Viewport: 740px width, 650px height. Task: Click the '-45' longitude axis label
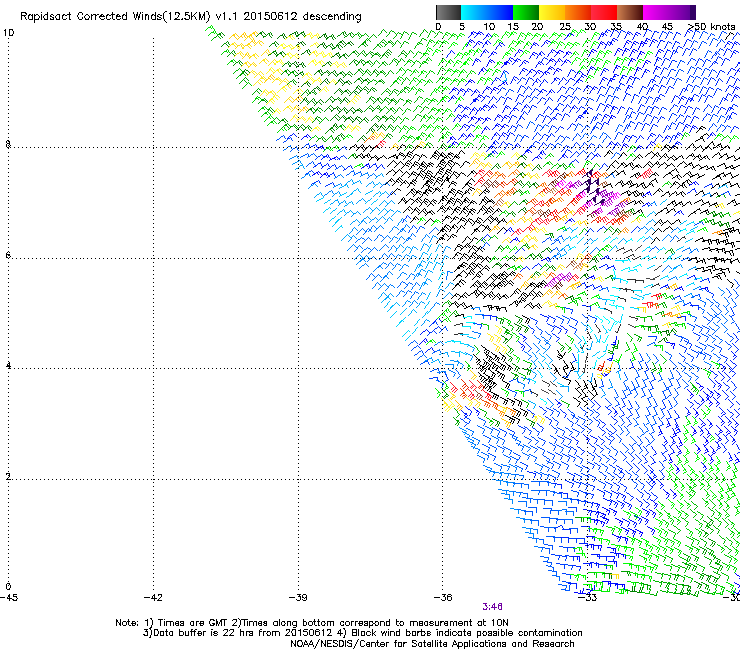(x=9, y=598)
